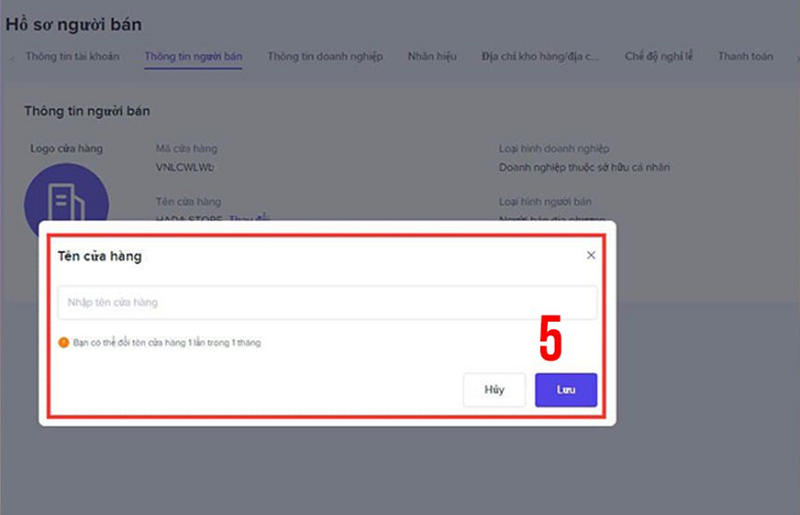The height and width of the screenshot is (515, 800).
Task: Click the store code VNLCWLWb
Action: [x=184, y=168]
